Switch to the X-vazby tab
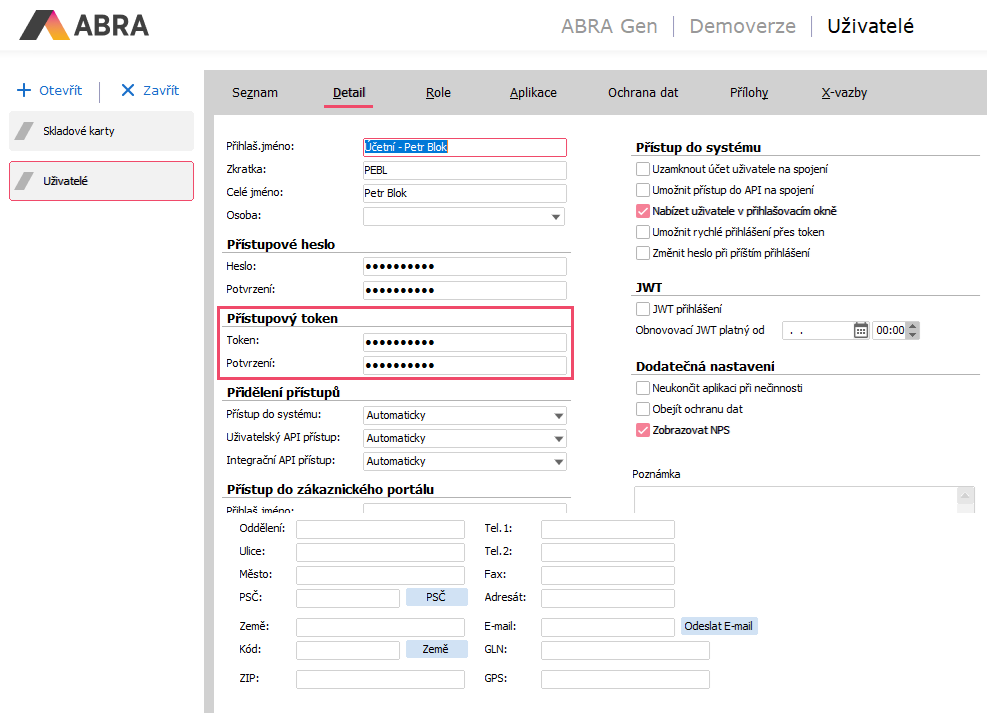This screenshot has width=987, height=713. [844, 93]
